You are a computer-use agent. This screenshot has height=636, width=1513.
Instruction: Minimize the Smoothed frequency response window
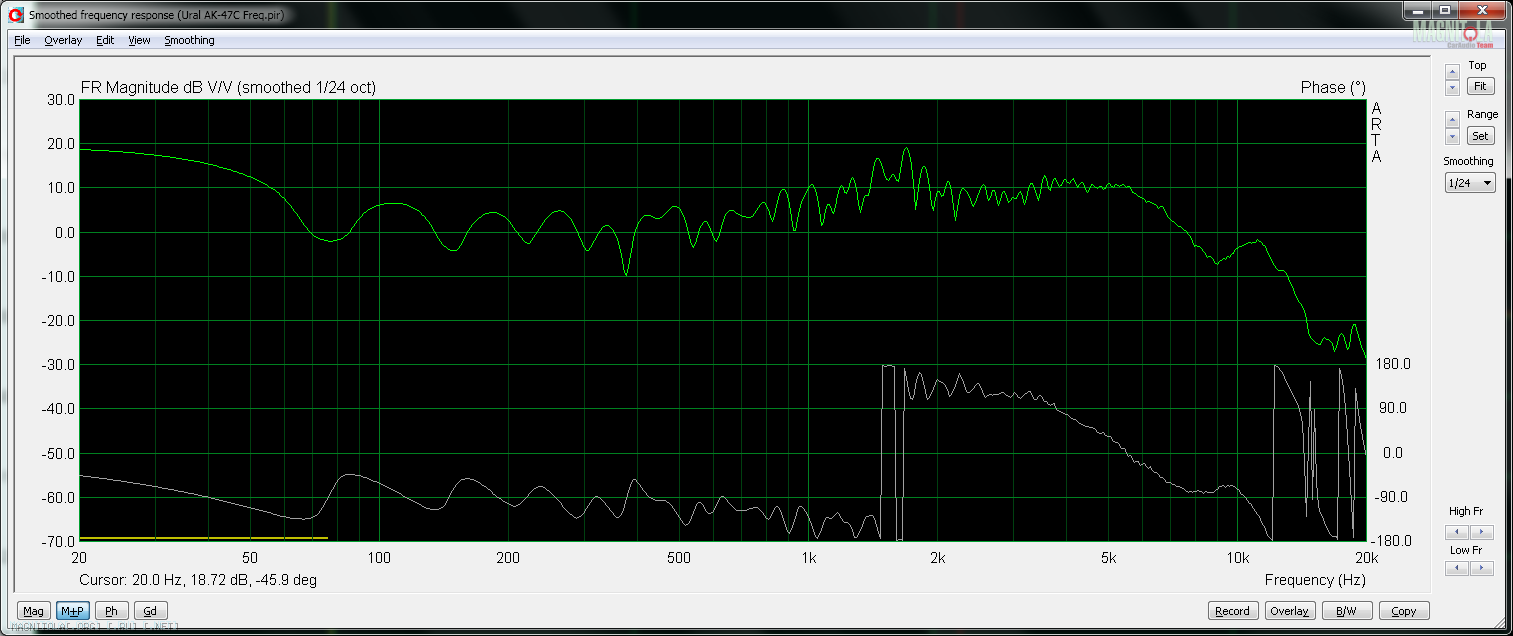click(x=1420, y=9)
